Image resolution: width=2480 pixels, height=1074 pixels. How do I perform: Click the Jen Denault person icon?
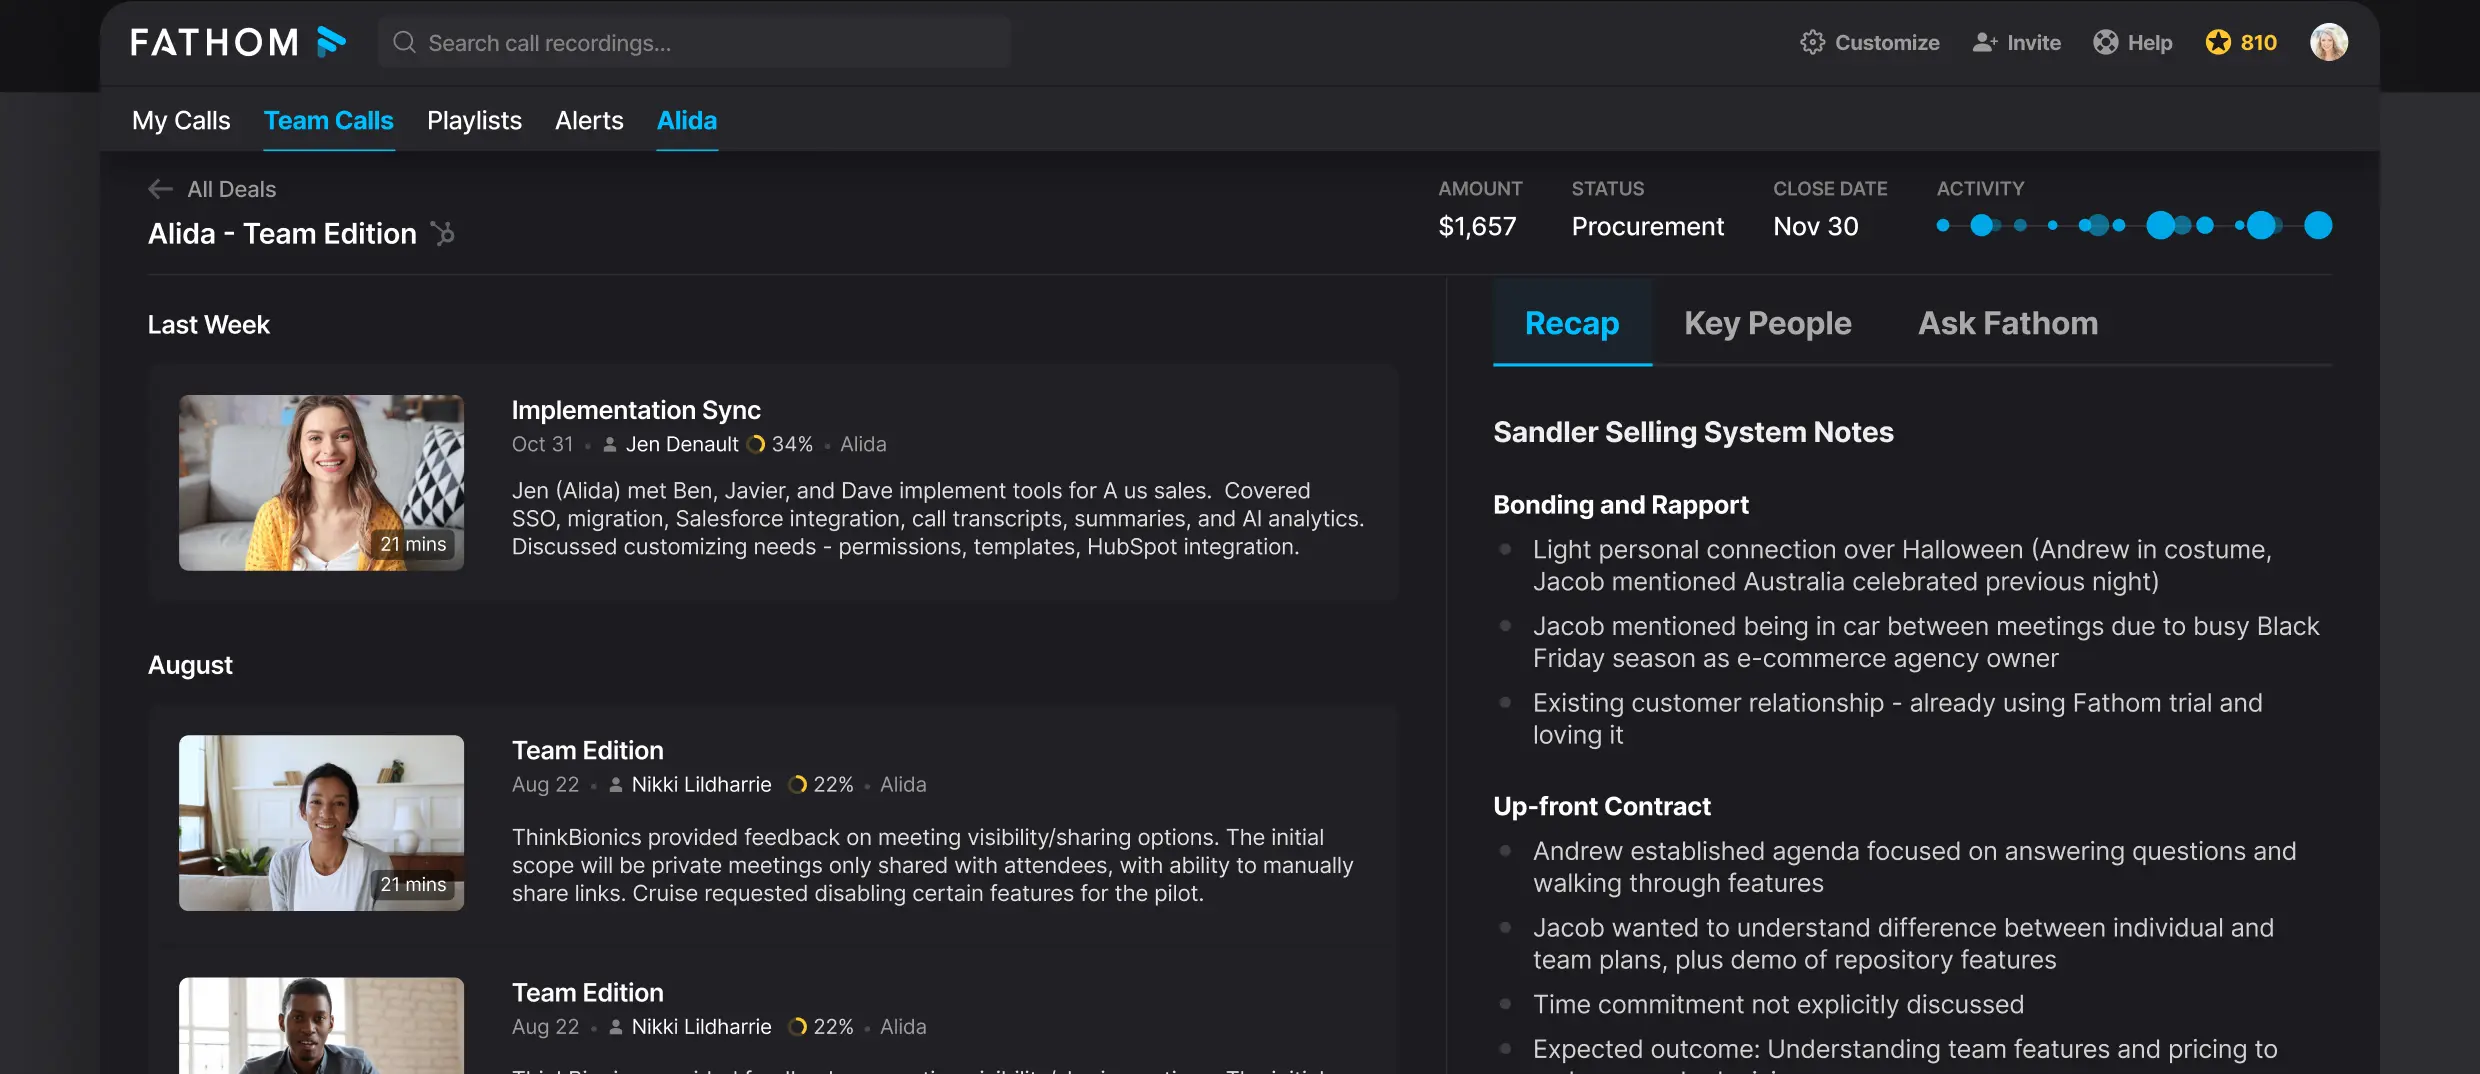coord(609,445)
